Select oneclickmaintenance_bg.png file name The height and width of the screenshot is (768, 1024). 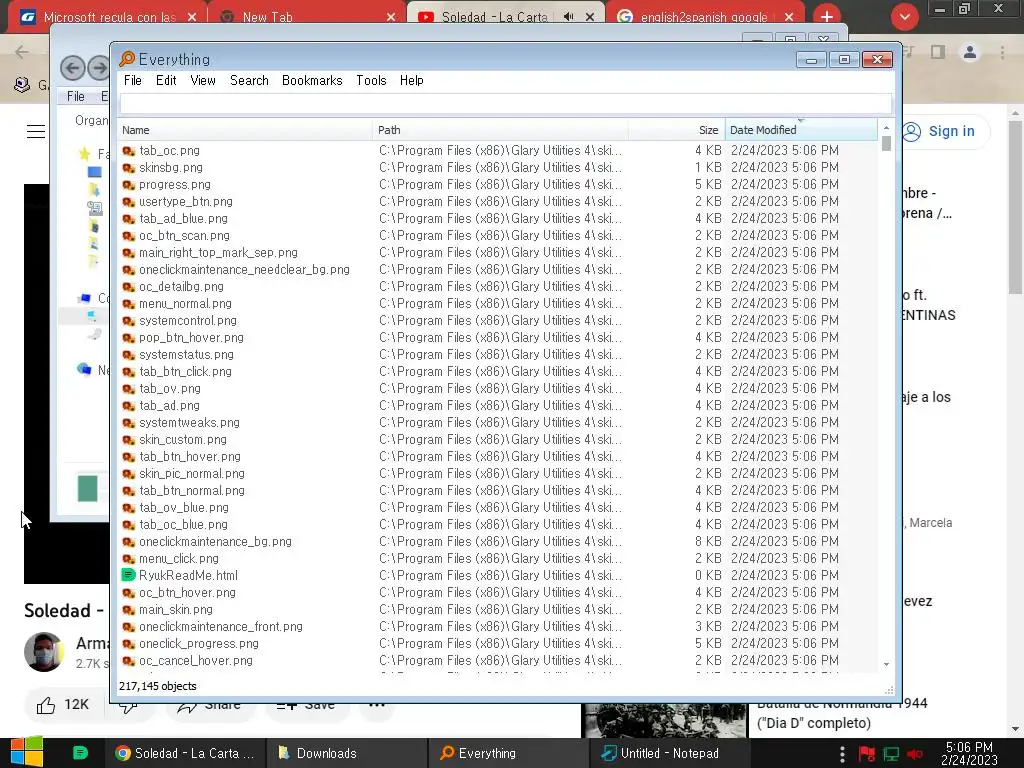216,541
